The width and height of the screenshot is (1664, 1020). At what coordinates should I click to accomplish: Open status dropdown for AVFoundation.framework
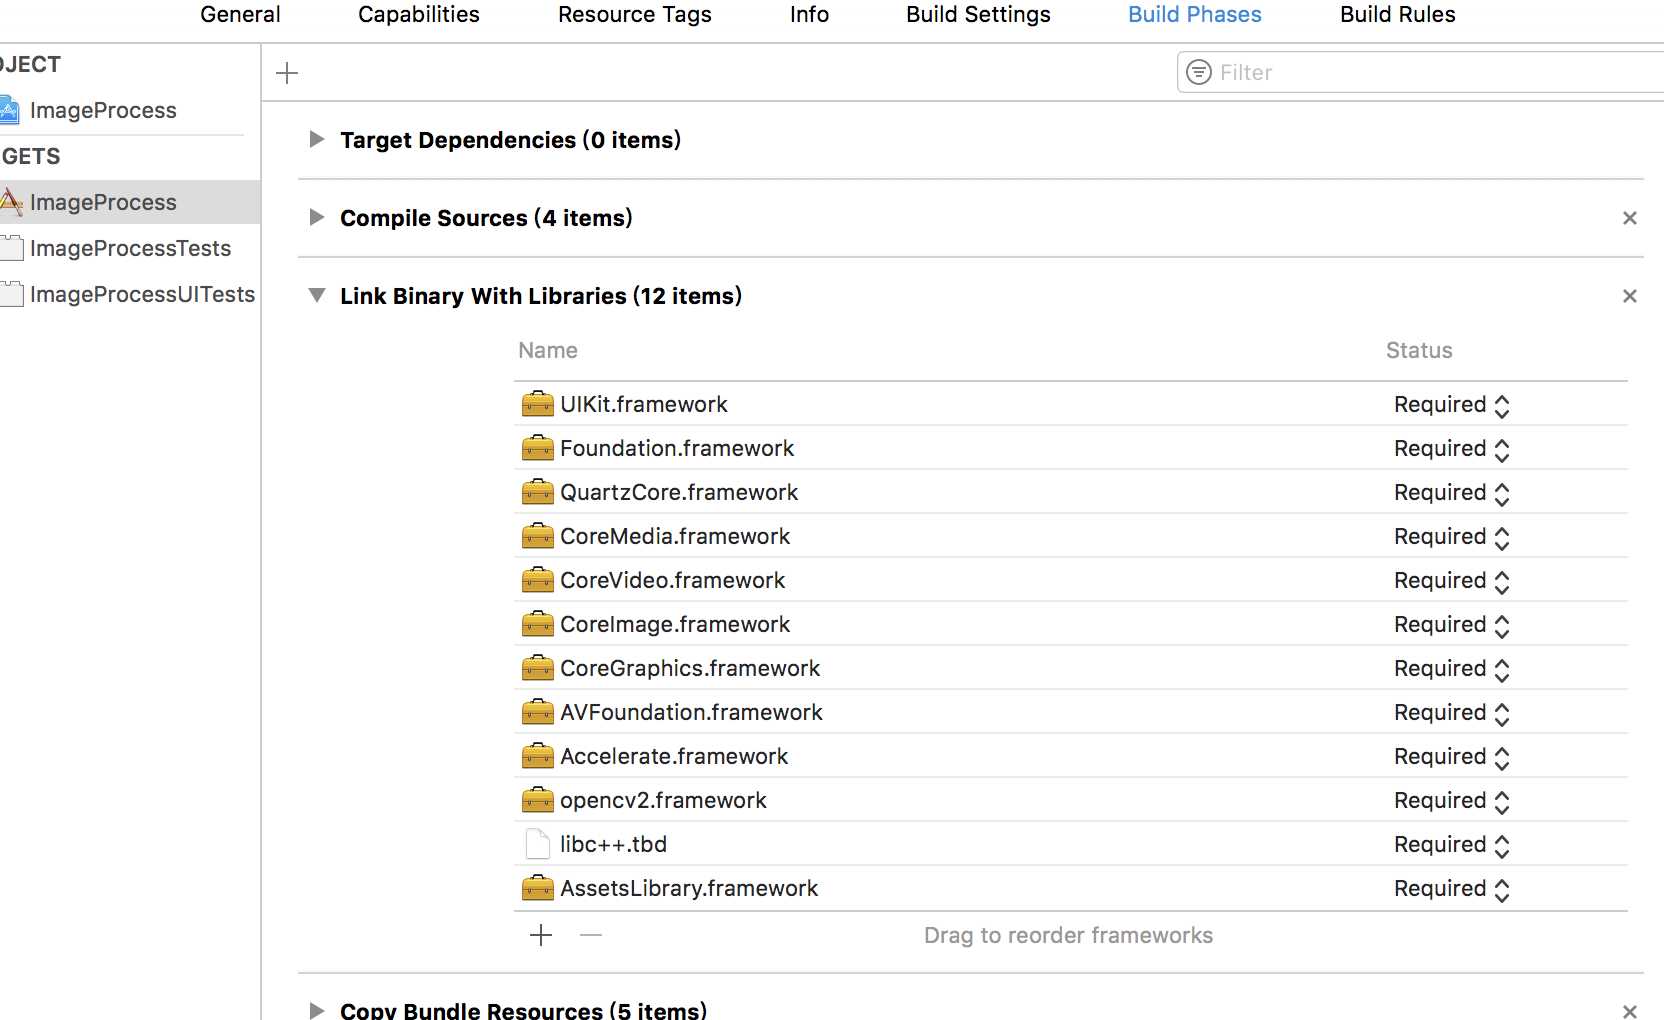1451,713
